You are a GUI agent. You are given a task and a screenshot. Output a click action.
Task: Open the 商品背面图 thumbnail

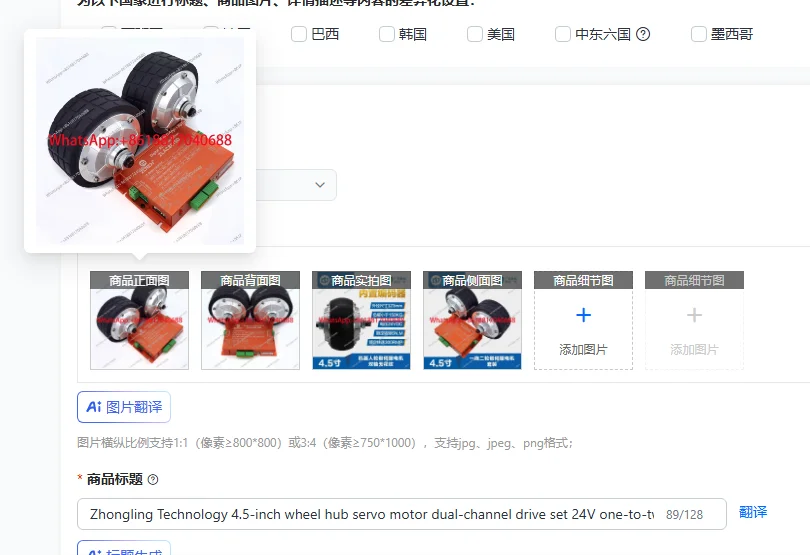(251, 320)
